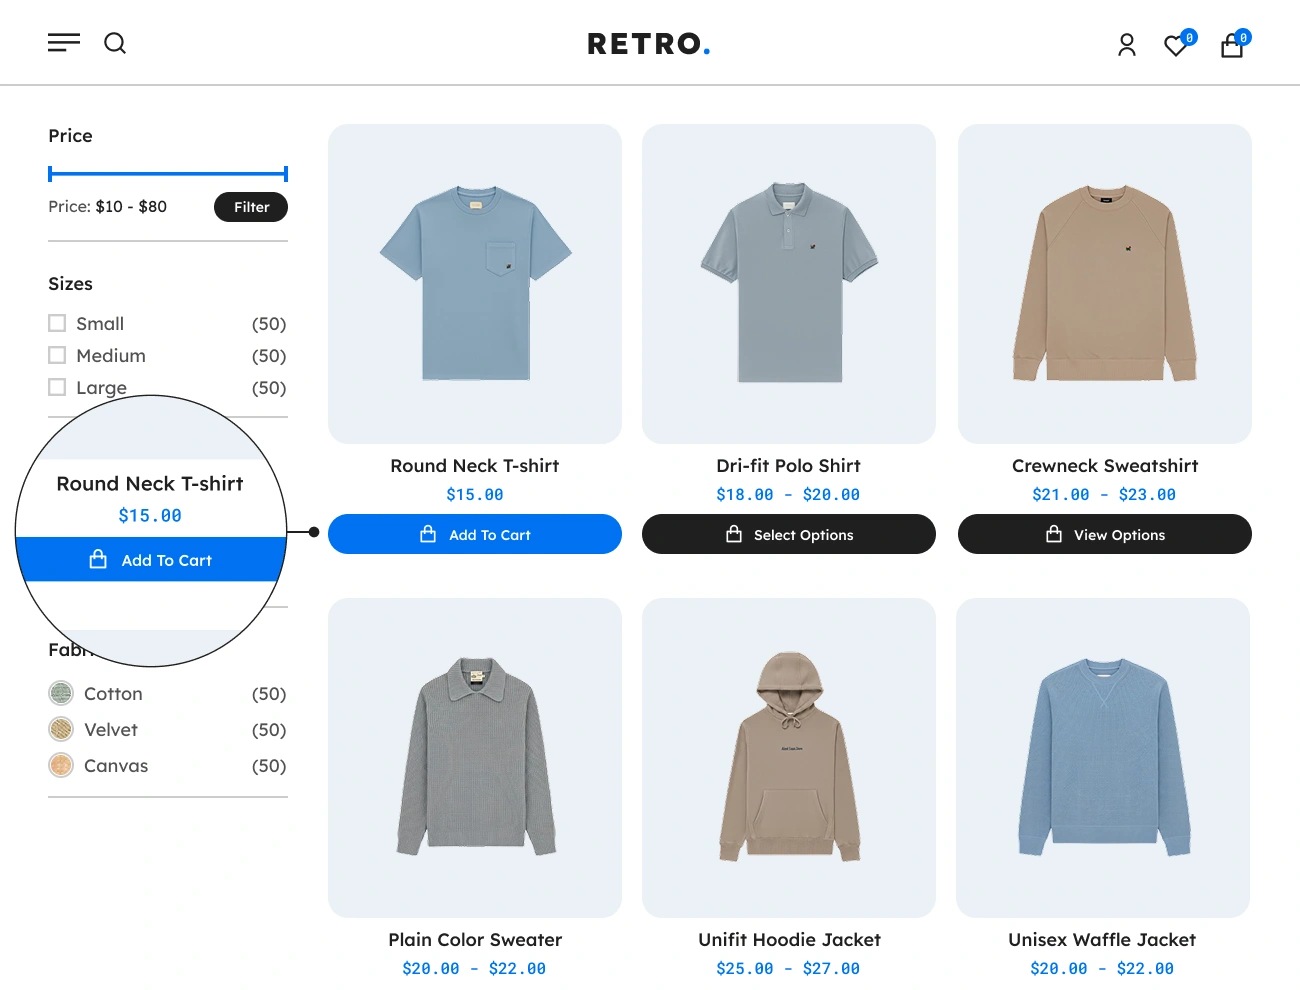Click the Velvet fabric label
Viewport: 1300px width, 990px height.
[111, 730]
